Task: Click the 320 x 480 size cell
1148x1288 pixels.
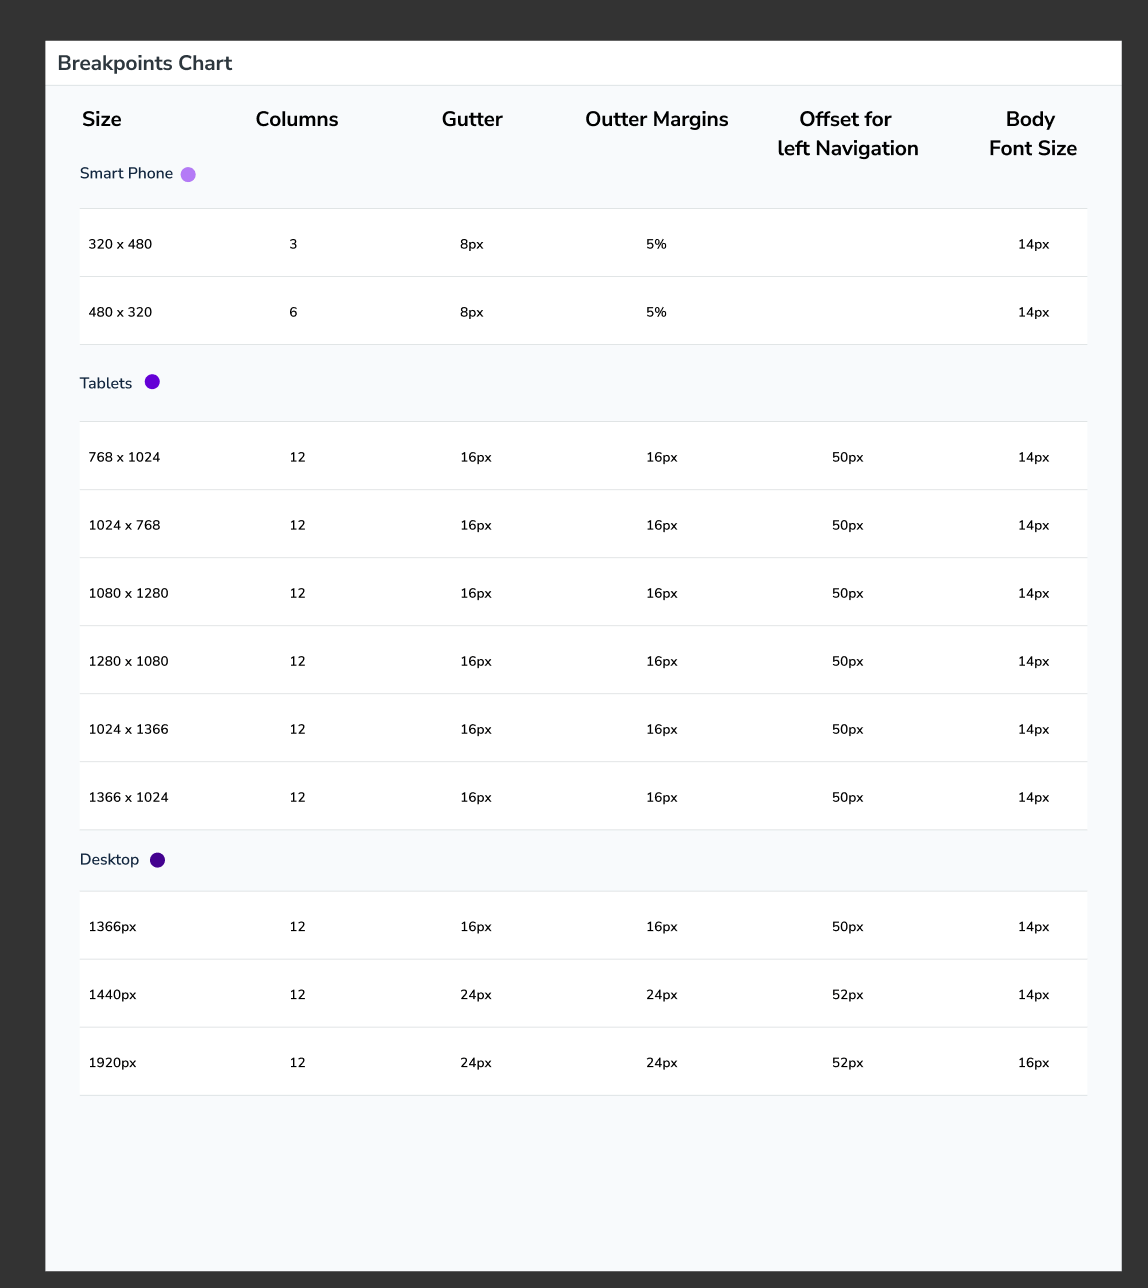Action: pyautogui.click(x=120, y=244)
